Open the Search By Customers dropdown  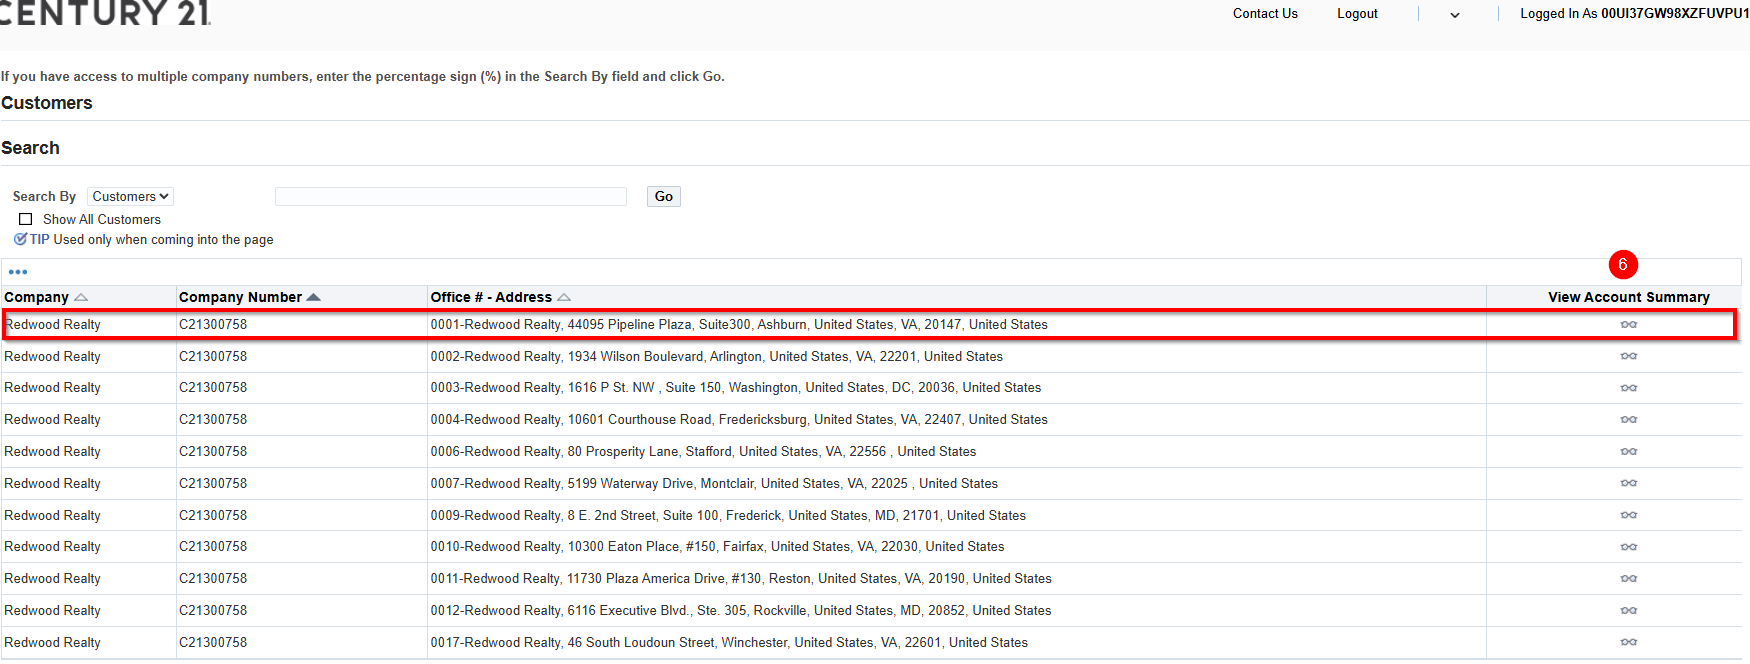pos(130,196)
